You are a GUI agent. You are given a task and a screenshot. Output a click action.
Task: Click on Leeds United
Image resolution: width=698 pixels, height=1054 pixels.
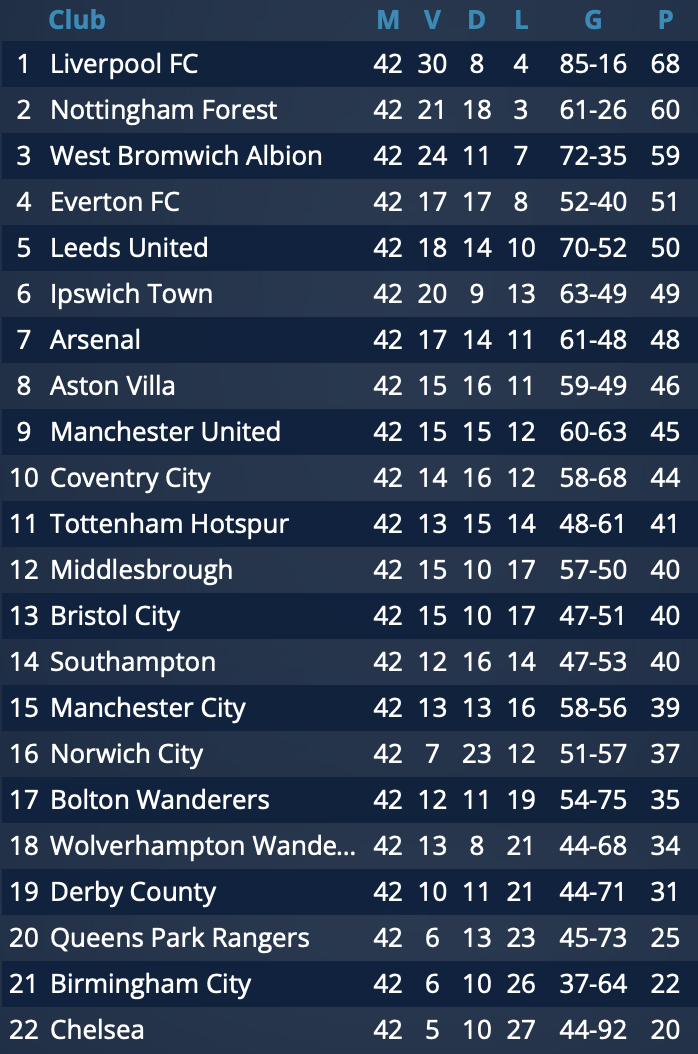coord(129,248)
